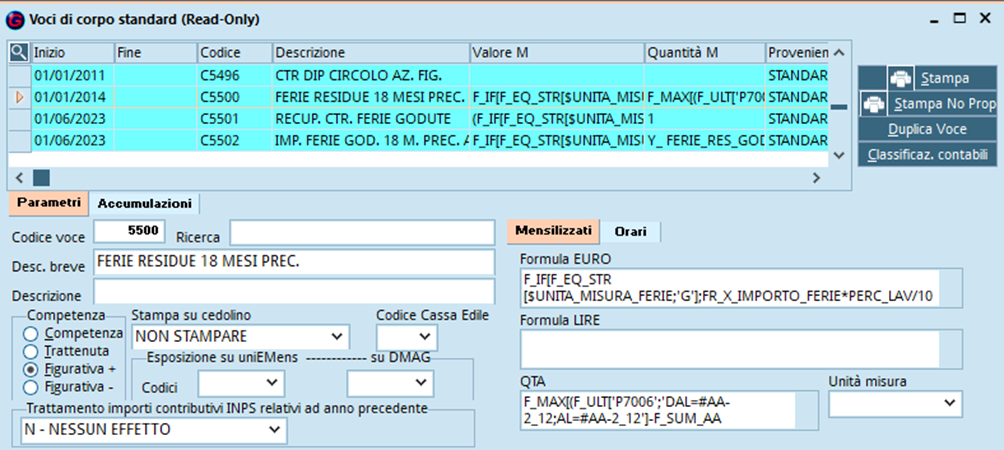1004x450 pixels.
Task: Click the Valore M column header
Action: coord(556,52)
